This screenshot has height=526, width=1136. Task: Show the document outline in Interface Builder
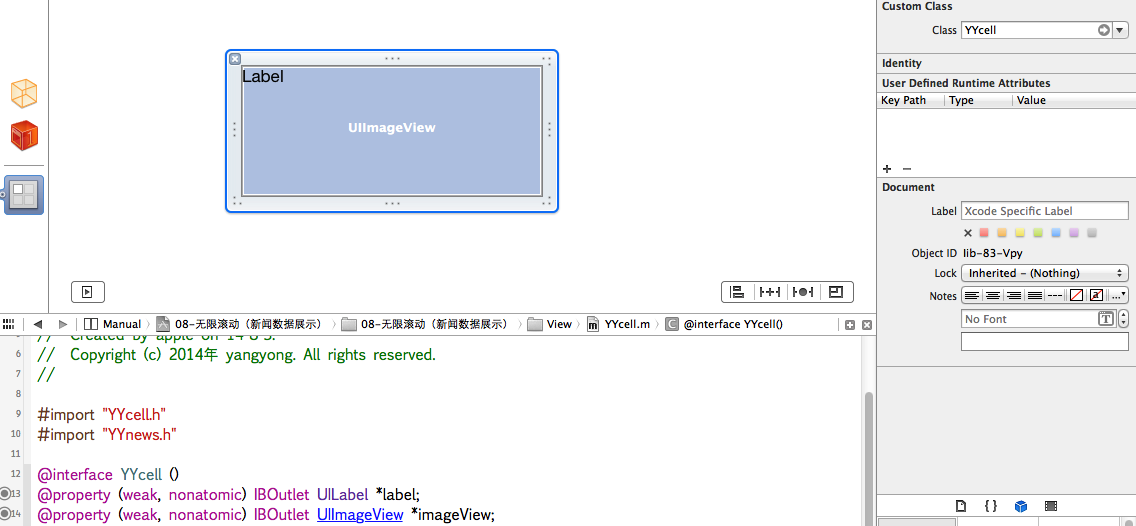click(88, 292)
